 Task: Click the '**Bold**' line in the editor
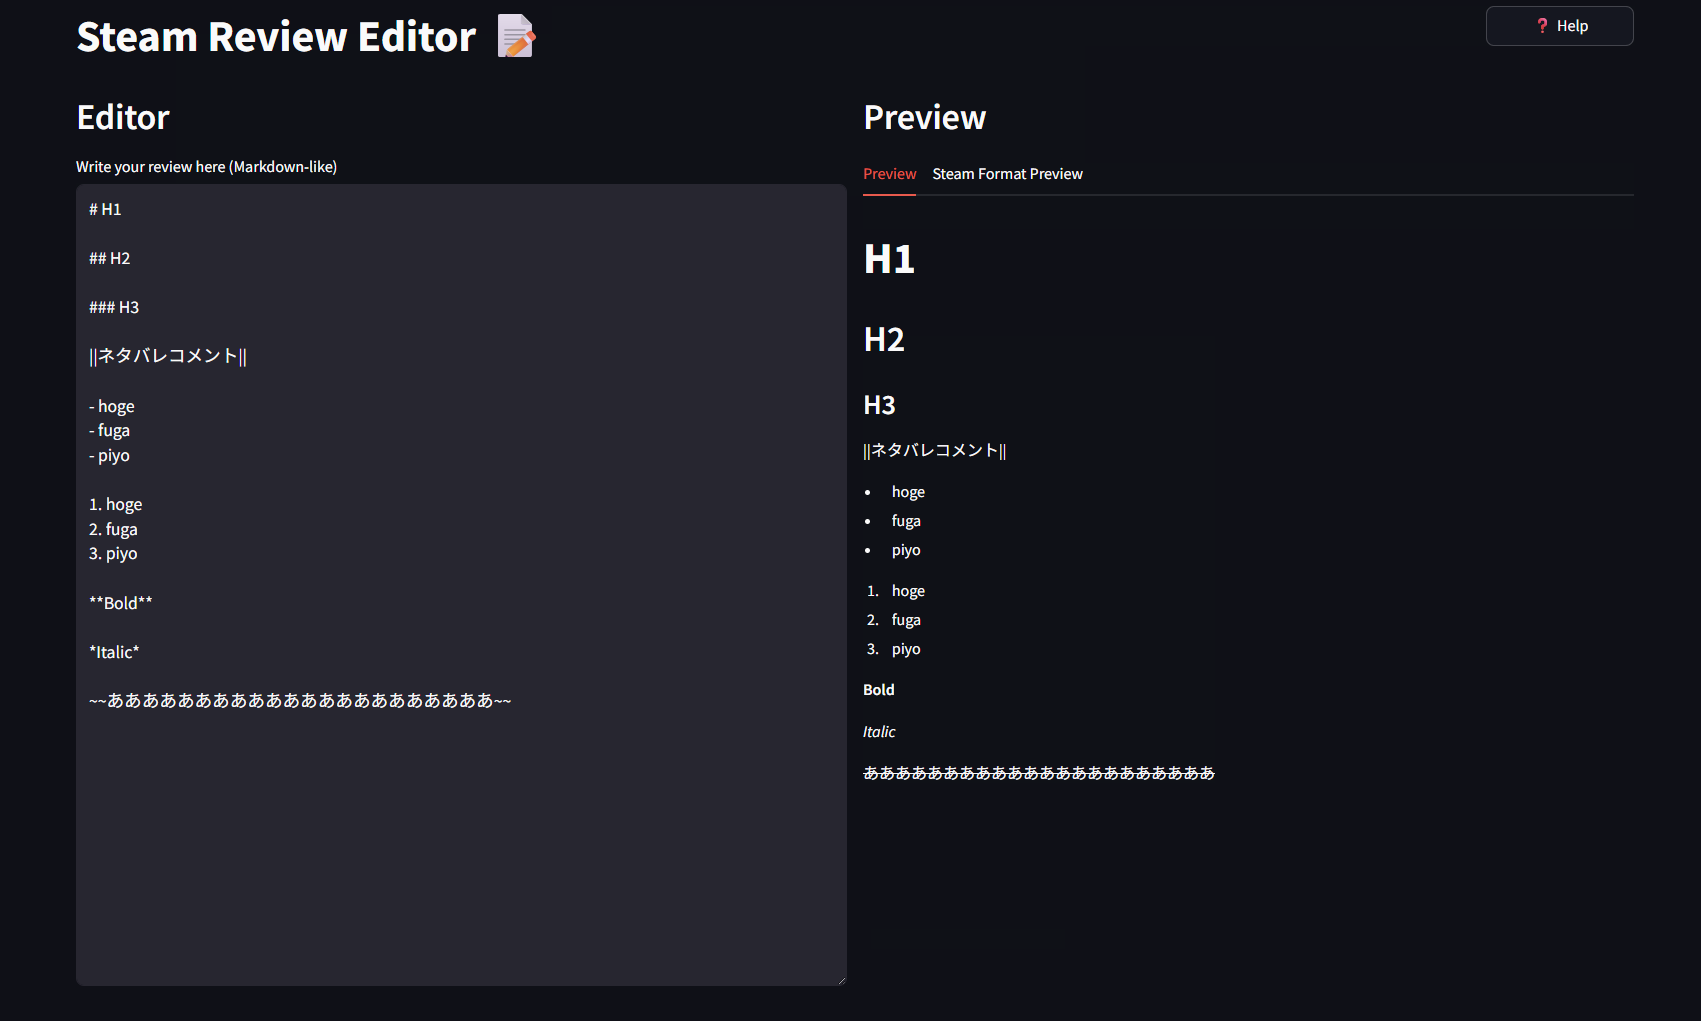pyautogui.click(x=121, y=603)
